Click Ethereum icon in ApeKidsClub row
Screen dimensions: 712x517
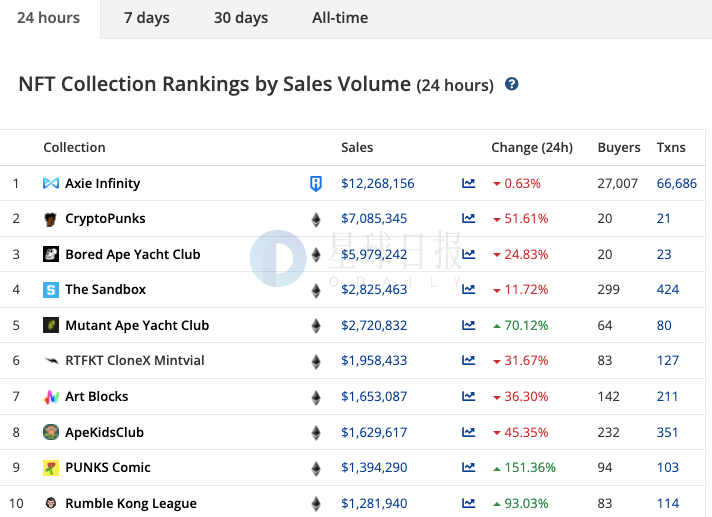pyautogui.click(x=316, y=433)
